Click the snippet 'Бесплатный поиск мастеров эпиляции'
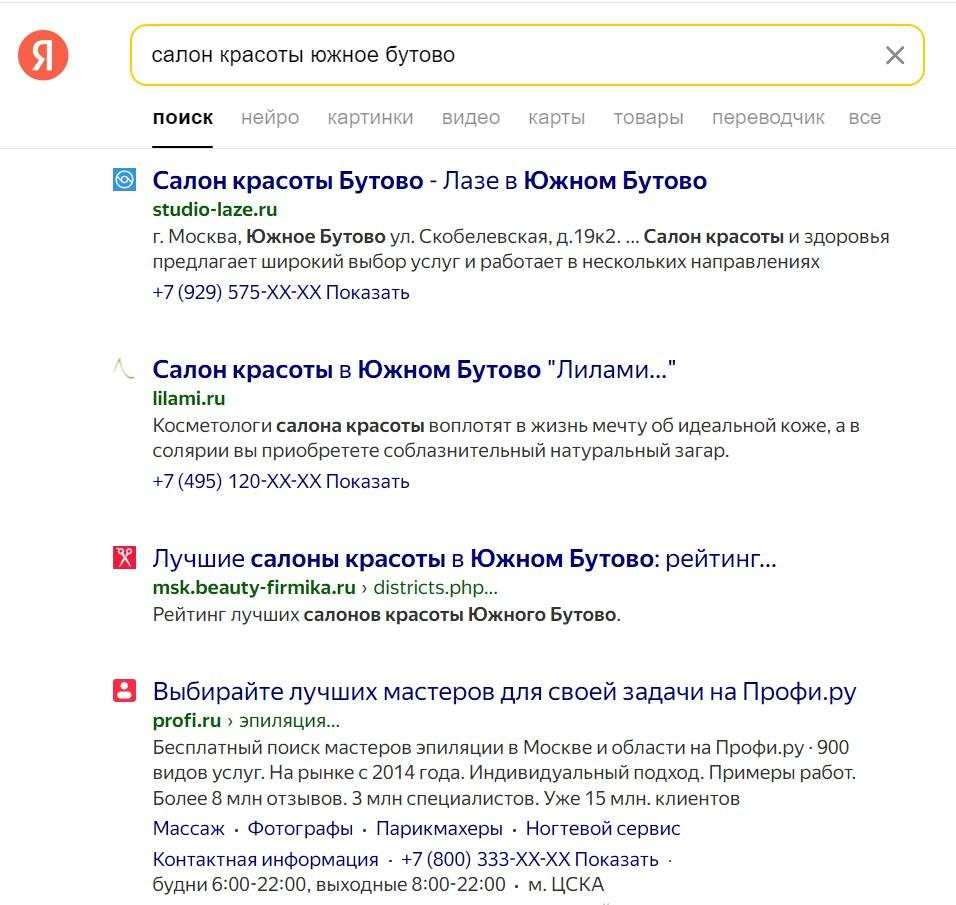 pyautogui.click(x=504, y=773)
